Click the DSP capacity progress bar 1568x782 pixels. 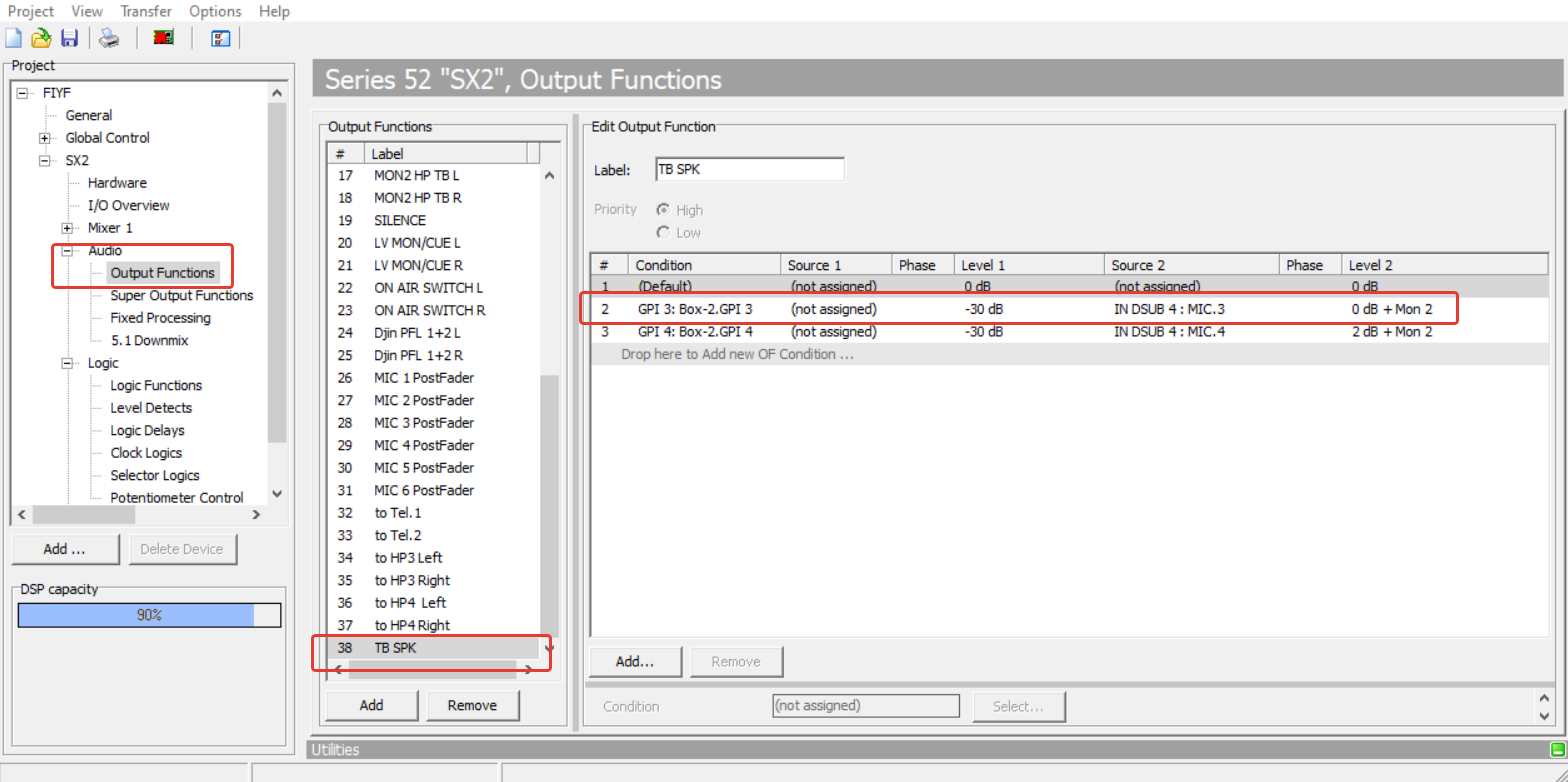149,615
